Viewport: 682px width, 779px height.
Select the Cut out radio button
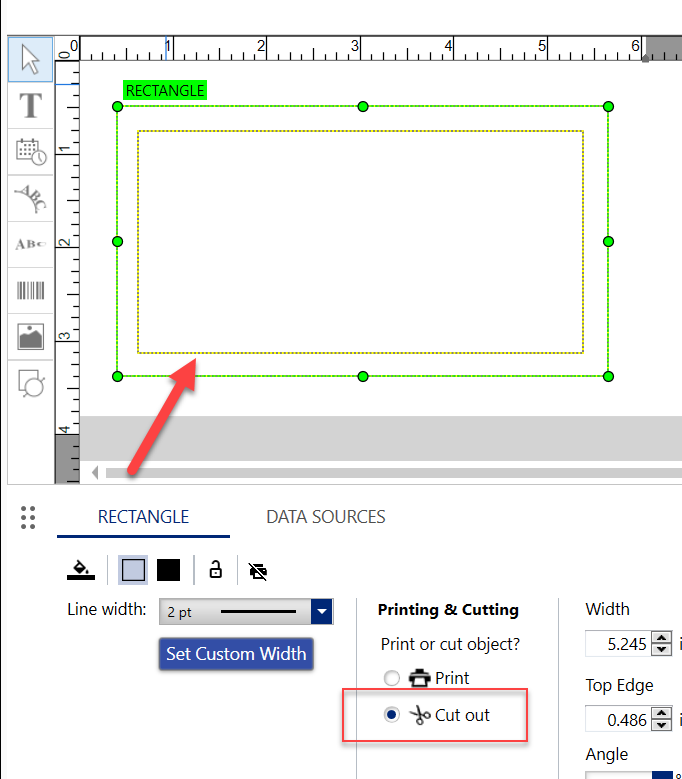point(392,715)
